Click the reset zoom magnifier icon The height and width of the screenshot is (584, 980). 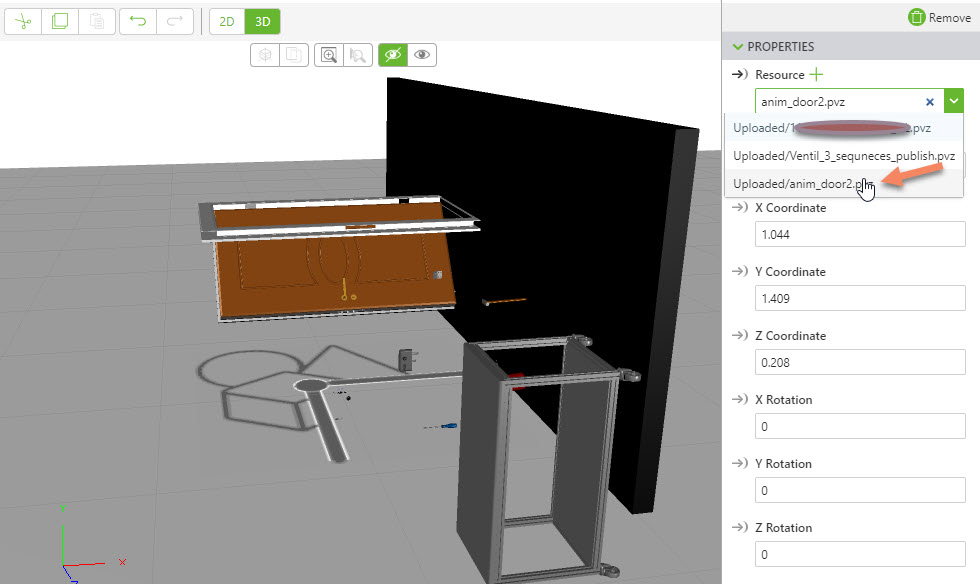click(x=357, y=55)
